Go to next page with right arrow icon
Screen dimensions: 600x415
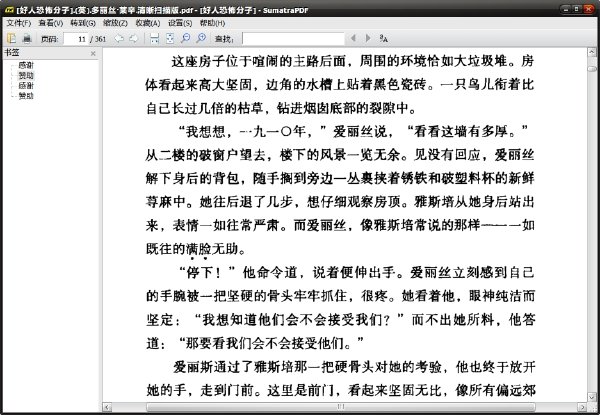[x=134, y=38]
